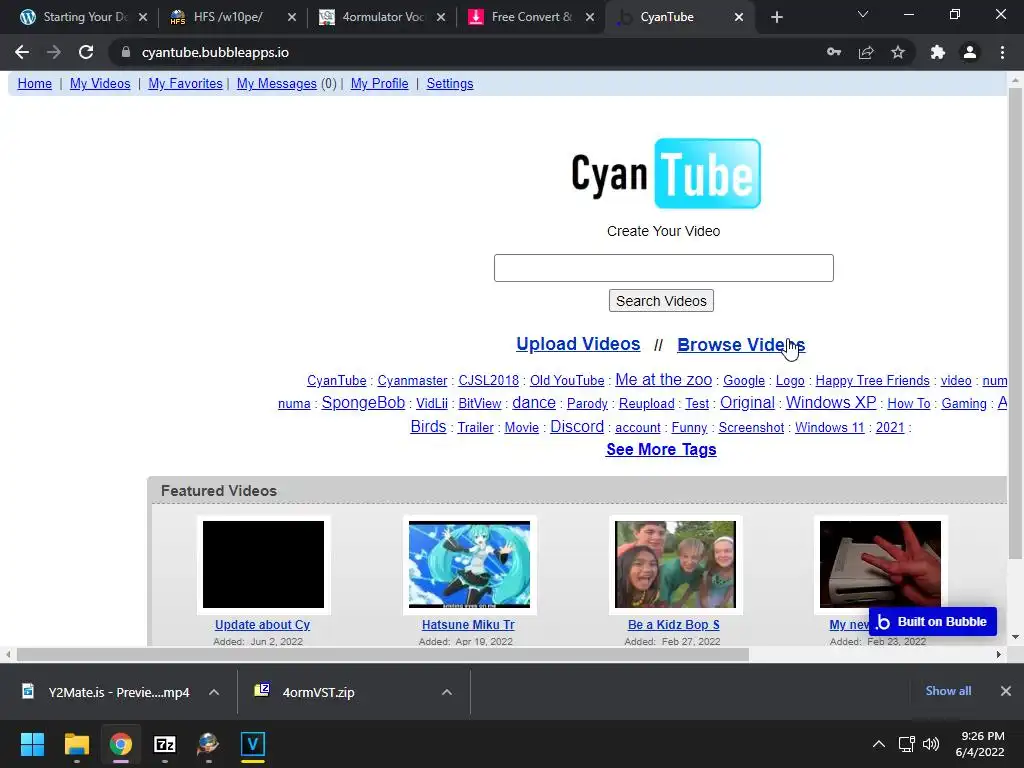
Task: Focus the video search text box
Action: pyautogui.click(x=664, y=268)
